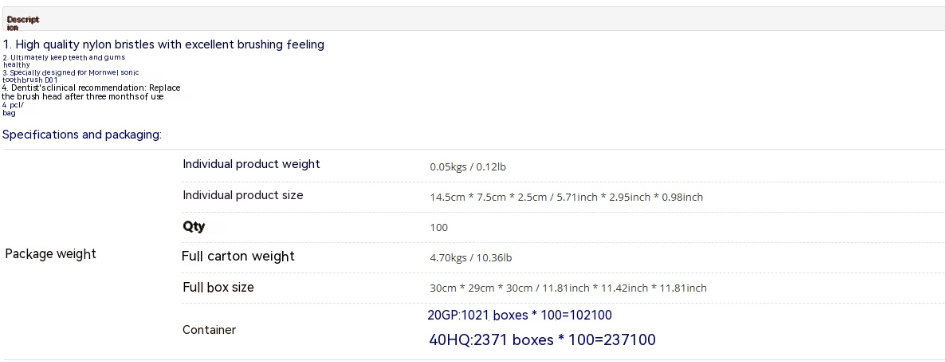Viewport: 945px width, 362px height.
Task: Click the Package weight row label
Action: [x=51, y=254]
